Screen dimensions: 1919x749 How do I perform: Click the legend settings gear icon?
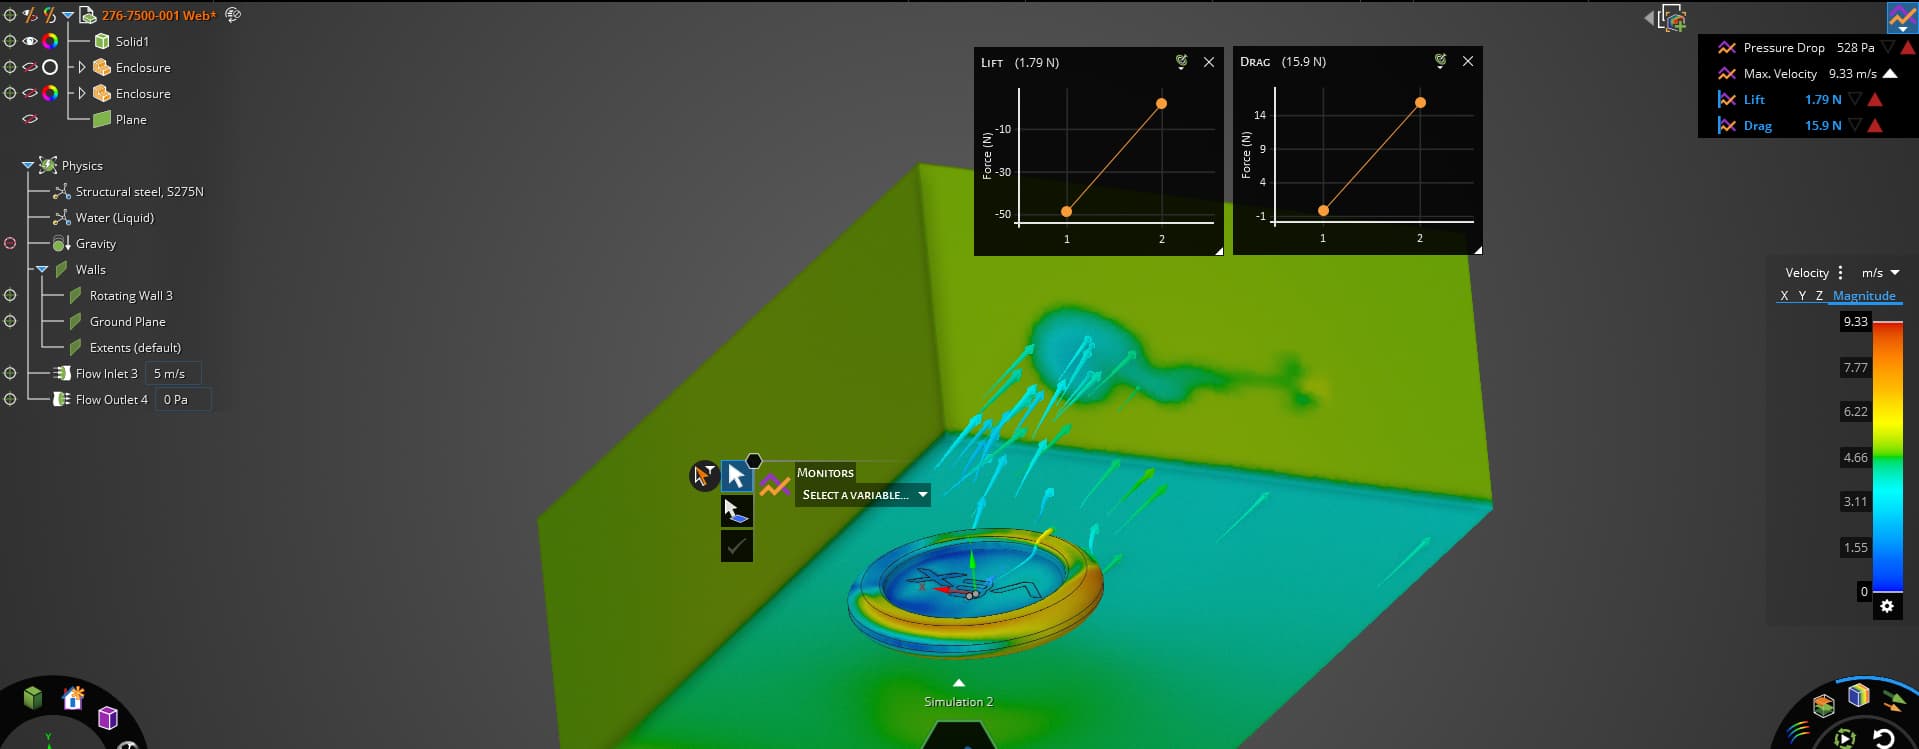1886,607
